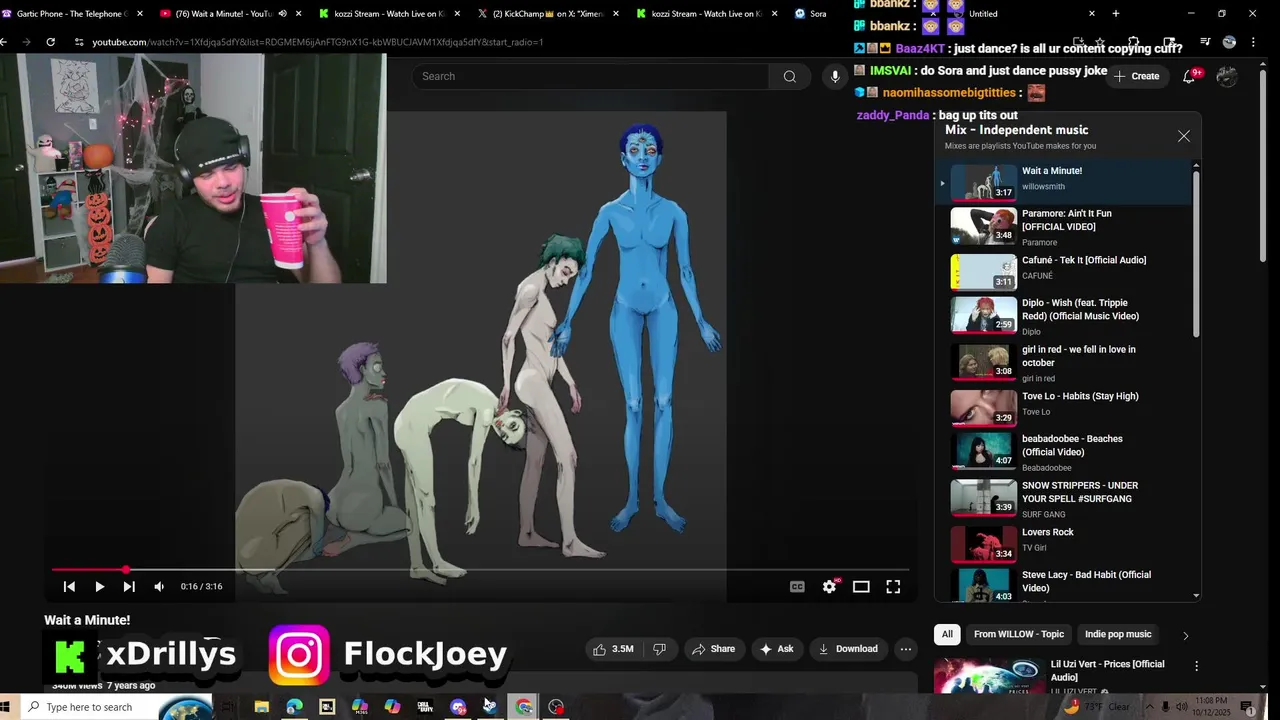1280x720 pixels.
Task: Toggle closed captions on the video
Action: pos(797,587)
